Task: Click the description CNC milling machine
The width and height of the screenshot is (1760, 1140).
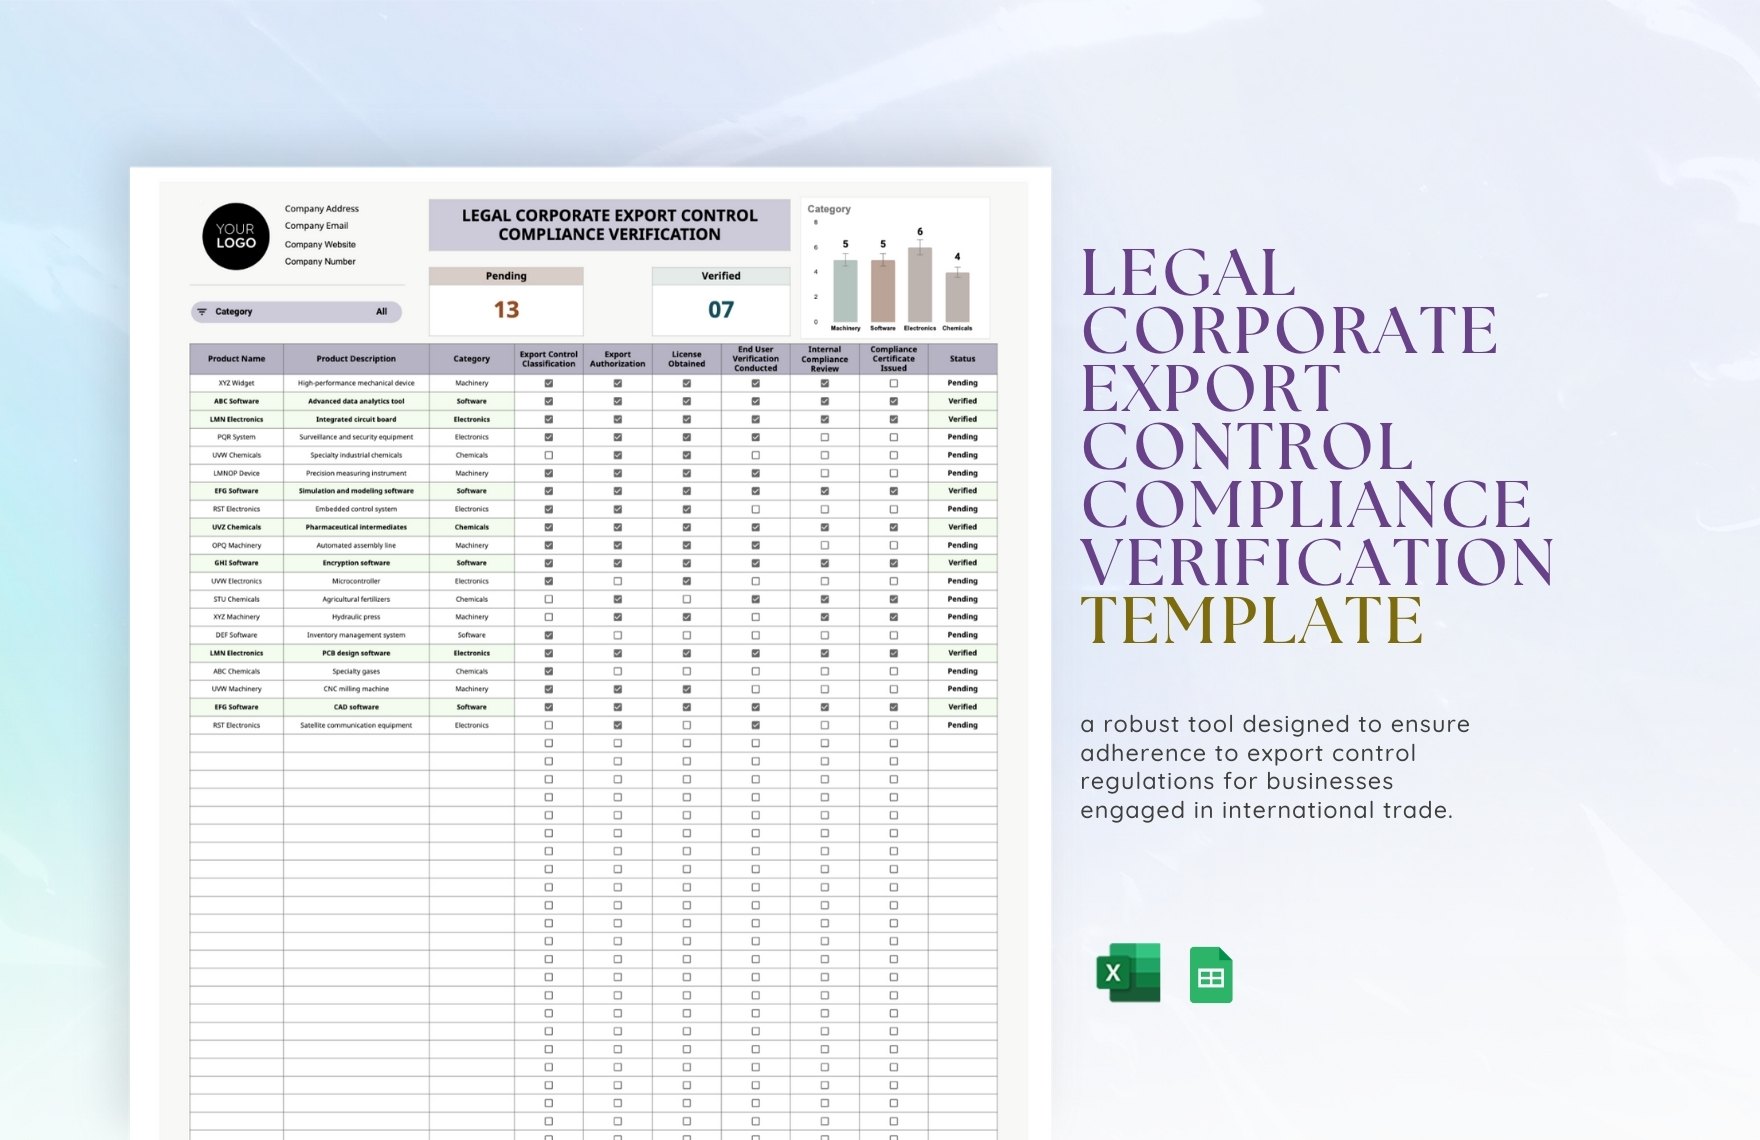Action: pyautogui.click(x=356, y=689)
